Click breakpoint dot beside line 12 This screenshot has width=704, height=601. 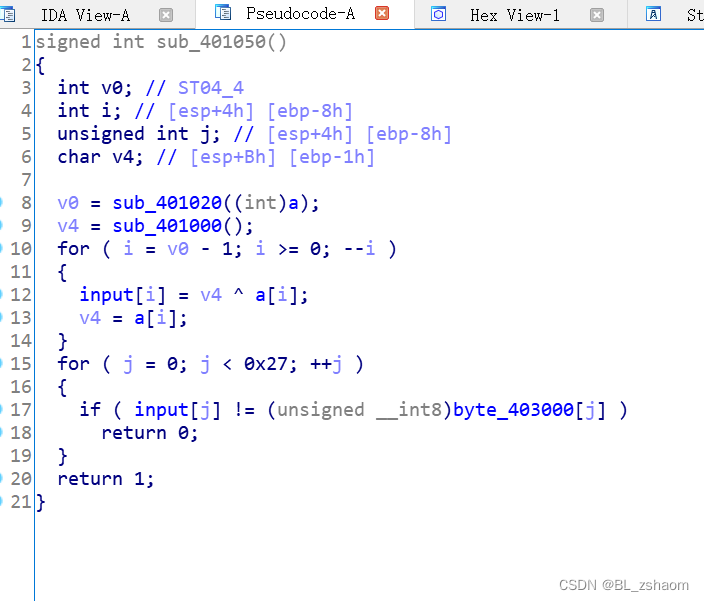point(1,295)
